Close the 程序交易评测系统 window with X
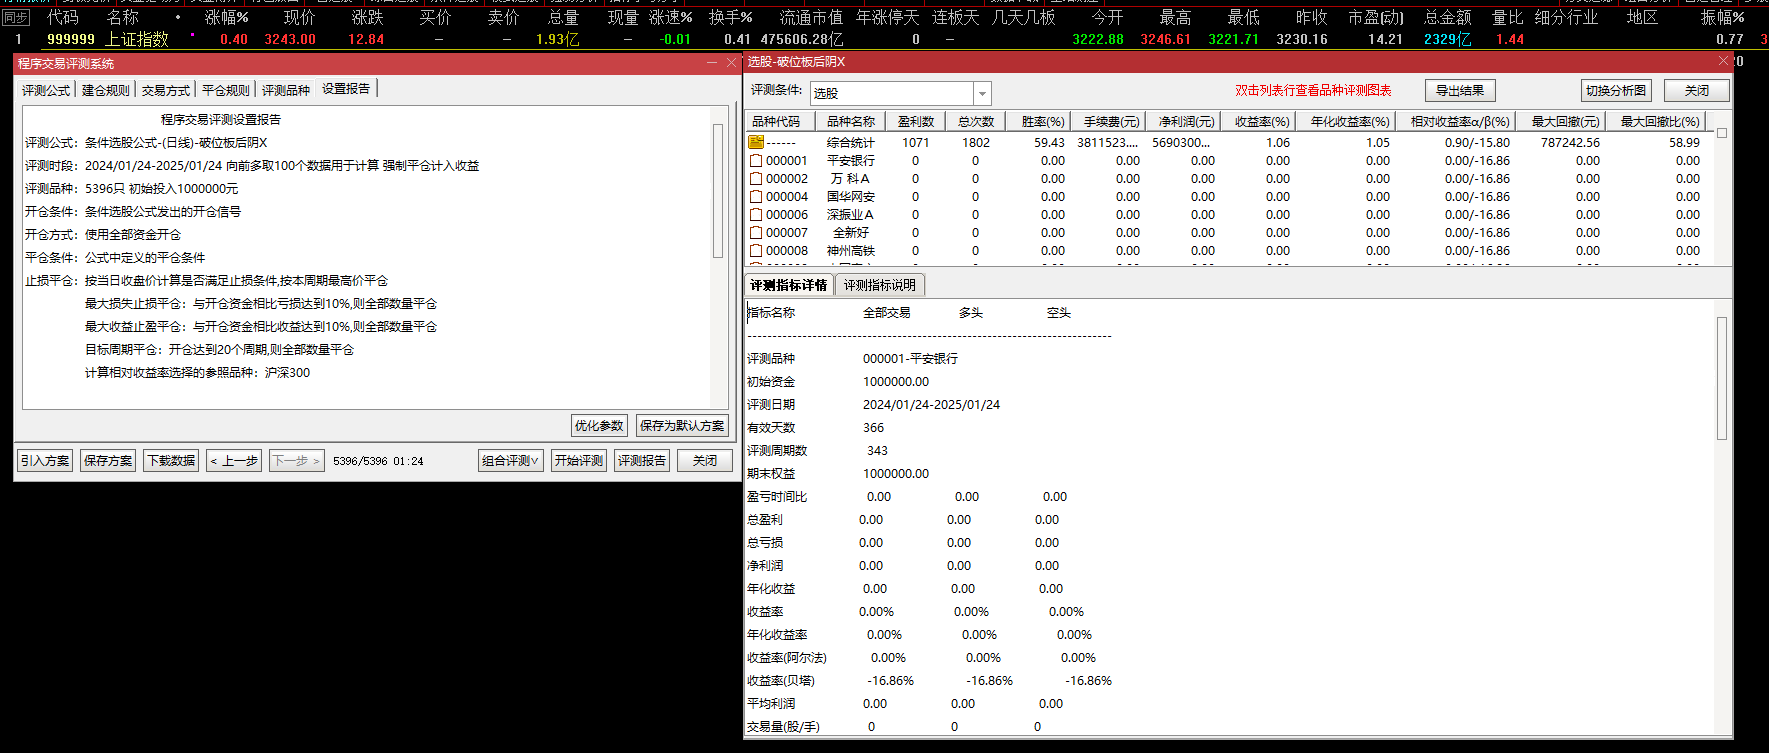The height and width of the screenshot is (753, 1769). pyautogui.click(x=731, y=62)
